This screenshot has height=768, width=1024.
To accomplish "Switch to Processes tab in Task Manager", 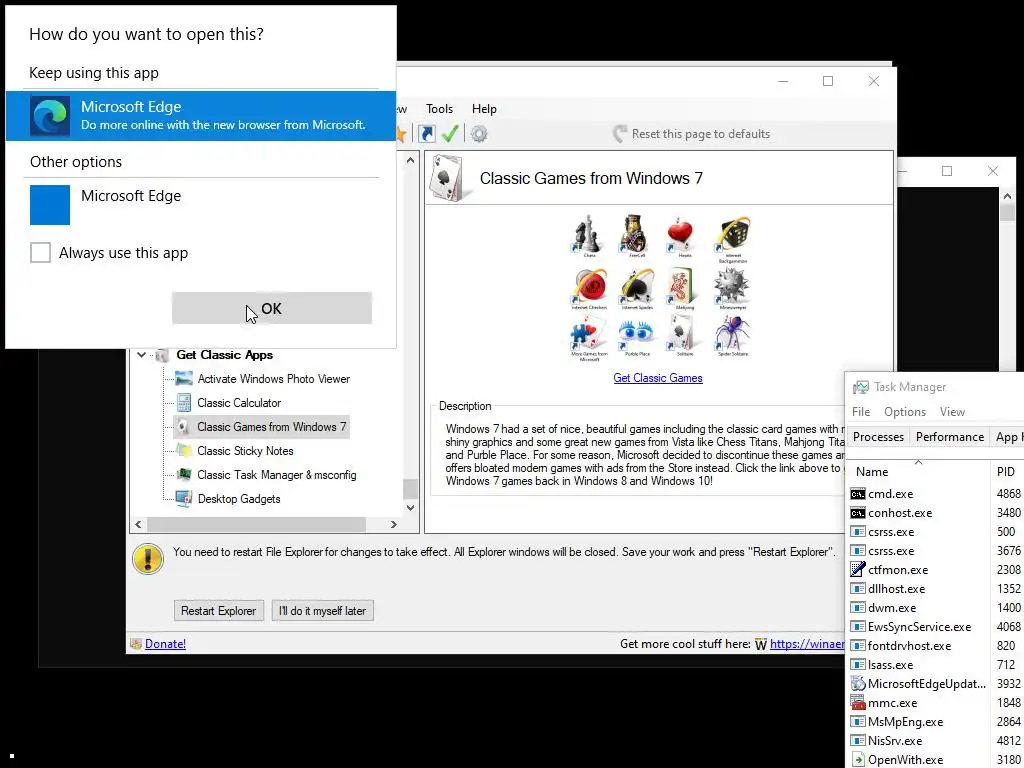I will tap(878, 436).
